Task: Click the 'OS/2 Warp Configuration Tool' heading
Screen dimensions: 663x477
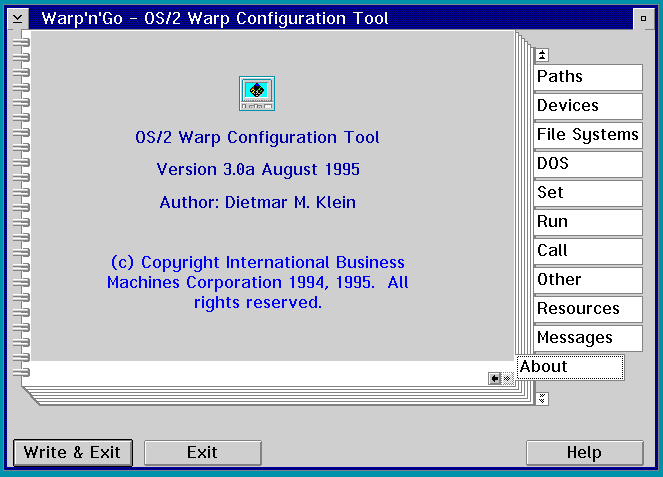Action: (257, 138)
